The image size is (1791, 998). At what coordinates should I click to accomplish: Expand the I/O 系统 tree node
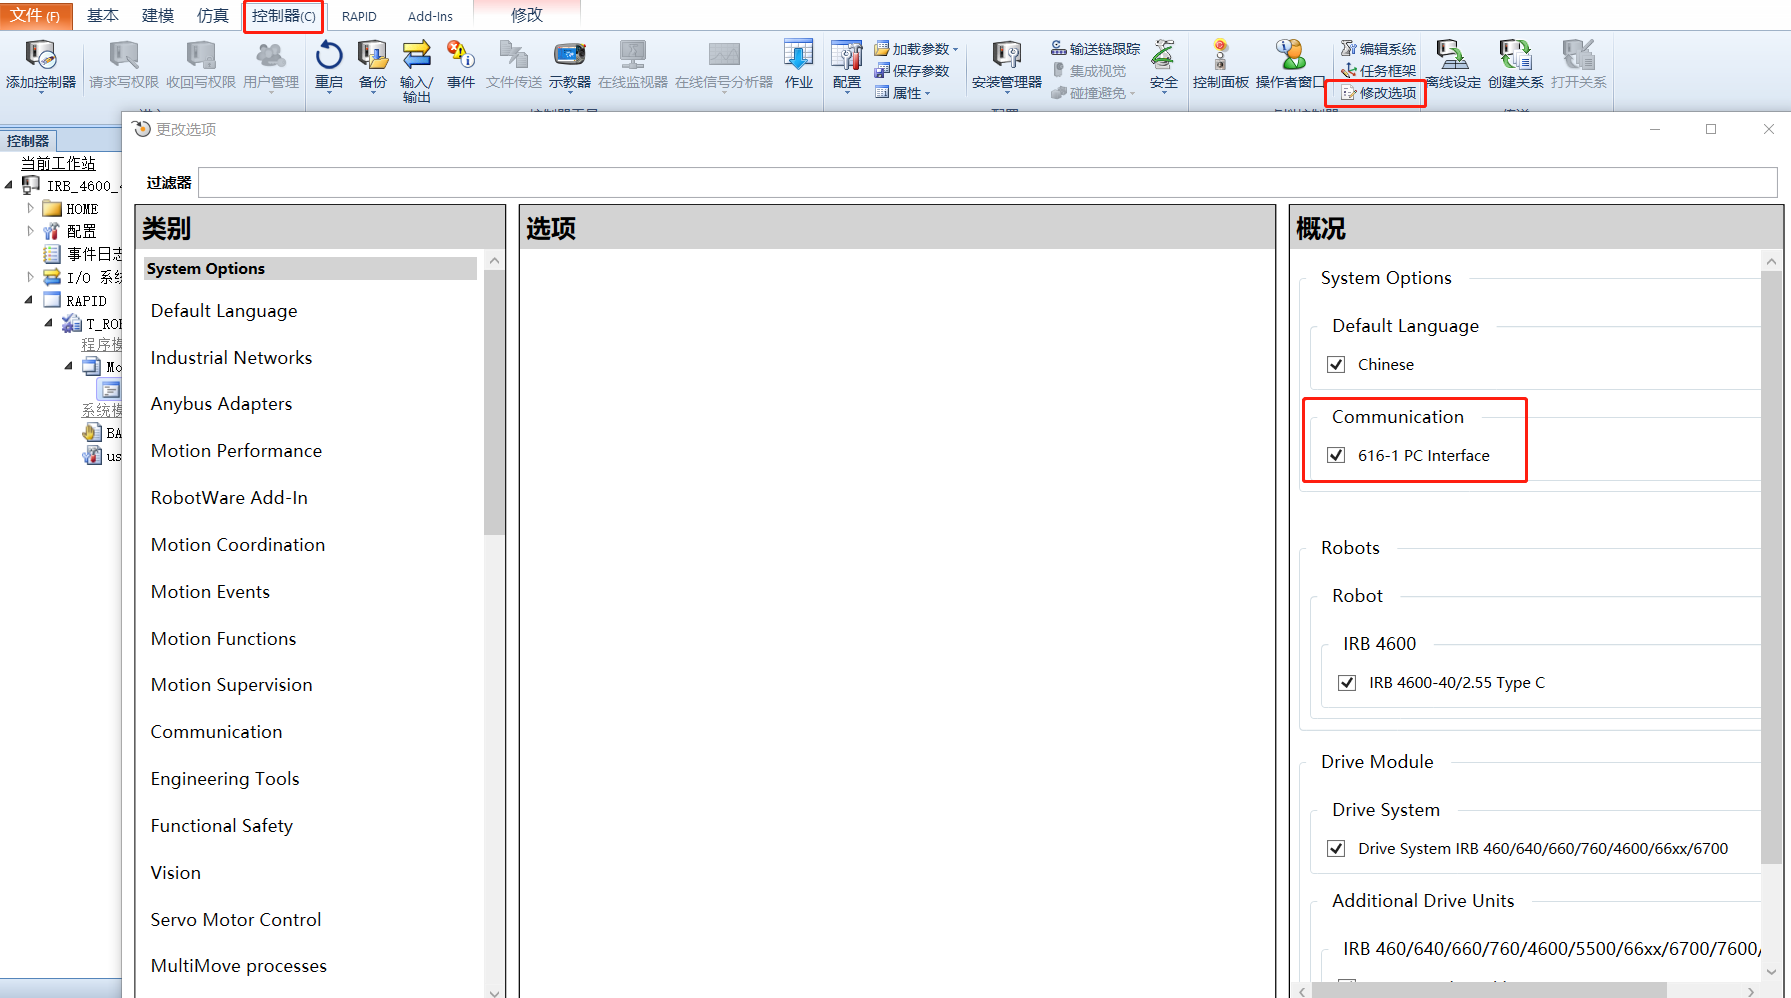[x=30, y=276]
